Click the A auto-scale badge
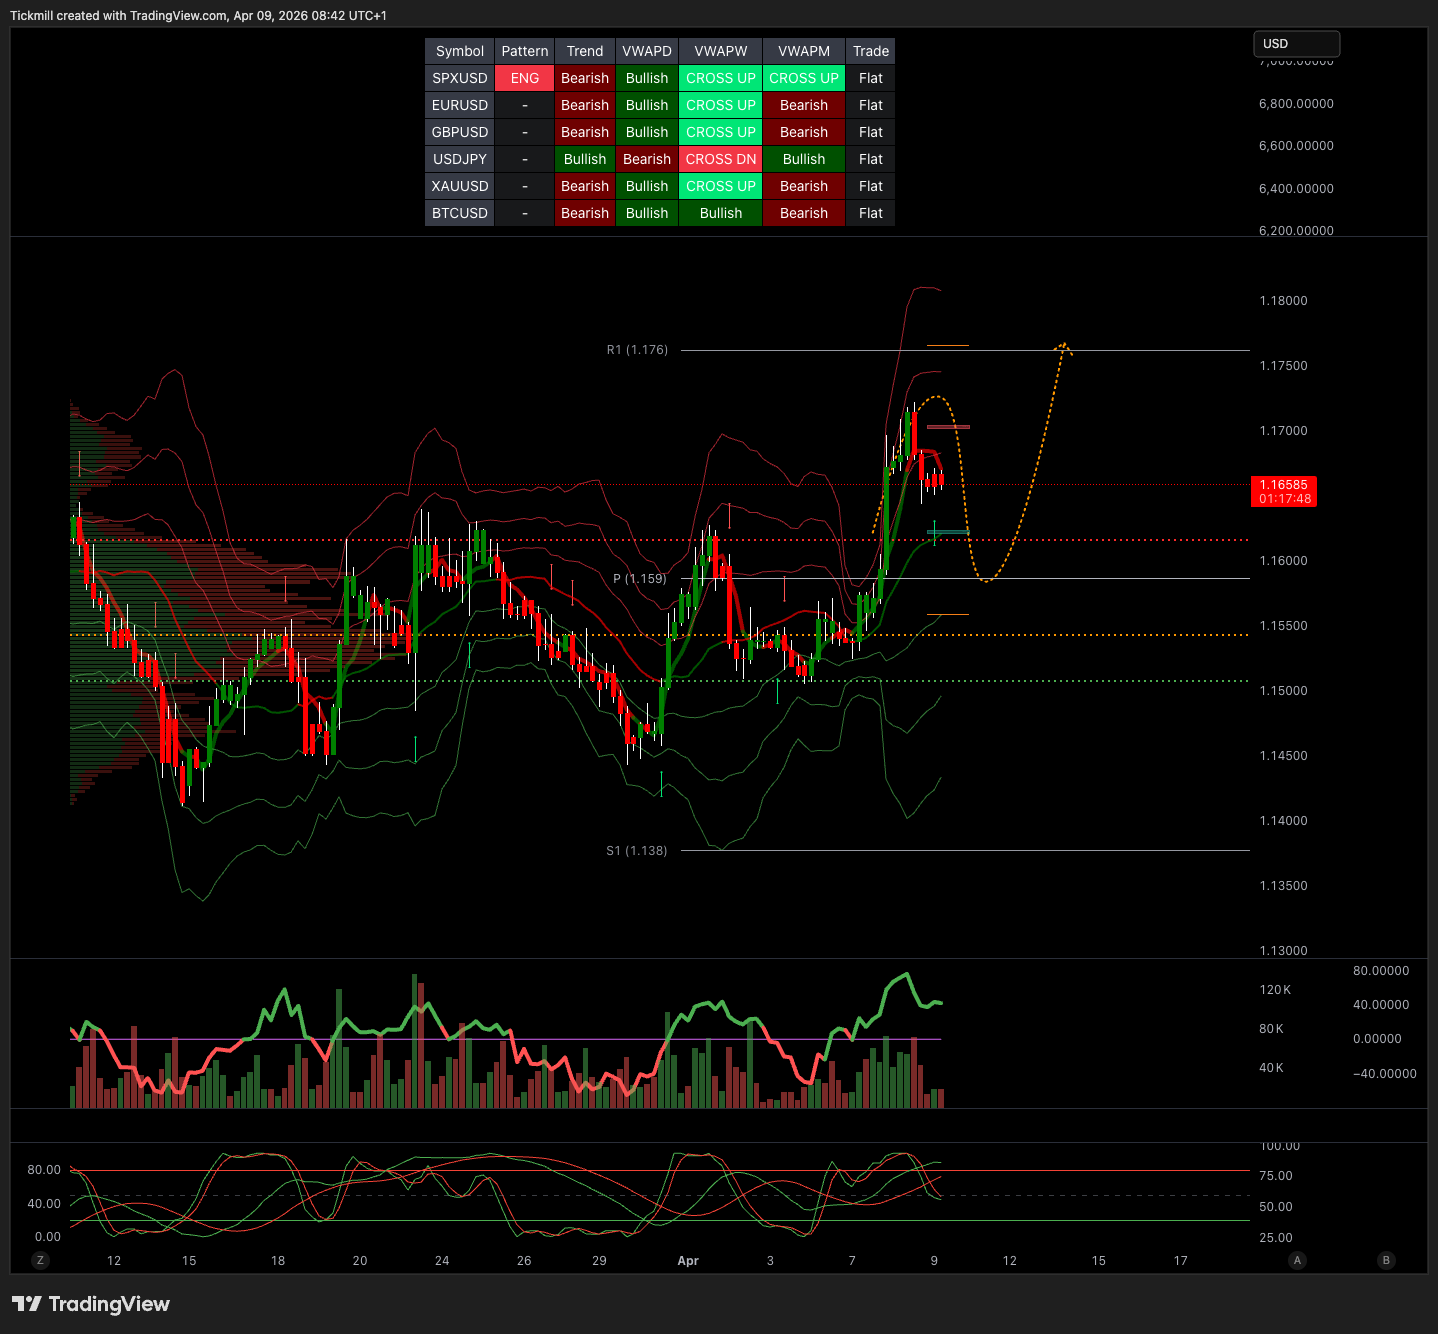Viewport: 1438px width, 1334px height. (1297, 1260)
